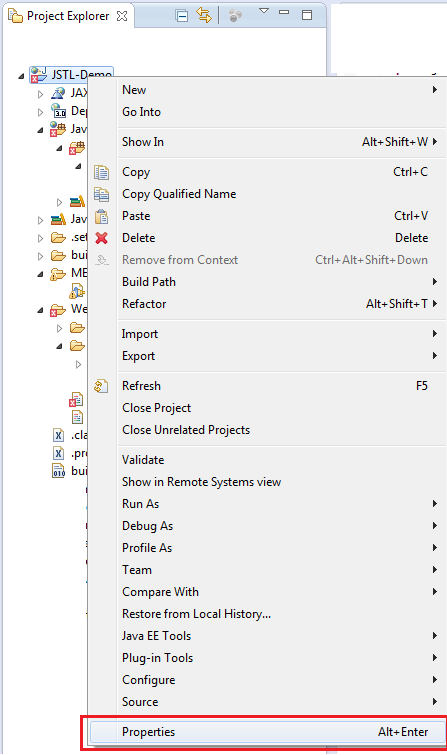
Task: Expand the build folder node
Action: (40, 256)
